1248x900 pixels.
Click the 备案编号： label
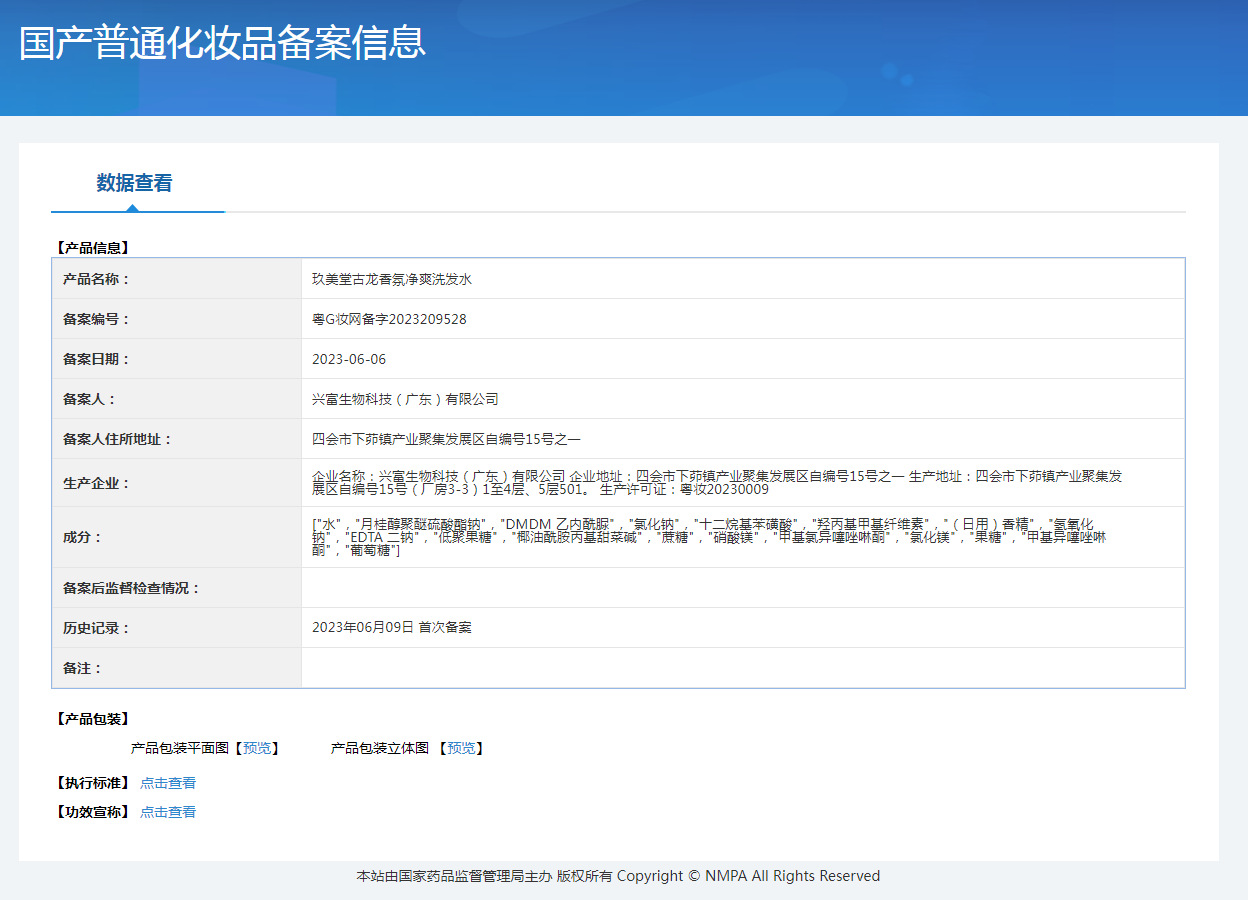tap(97, 319)
